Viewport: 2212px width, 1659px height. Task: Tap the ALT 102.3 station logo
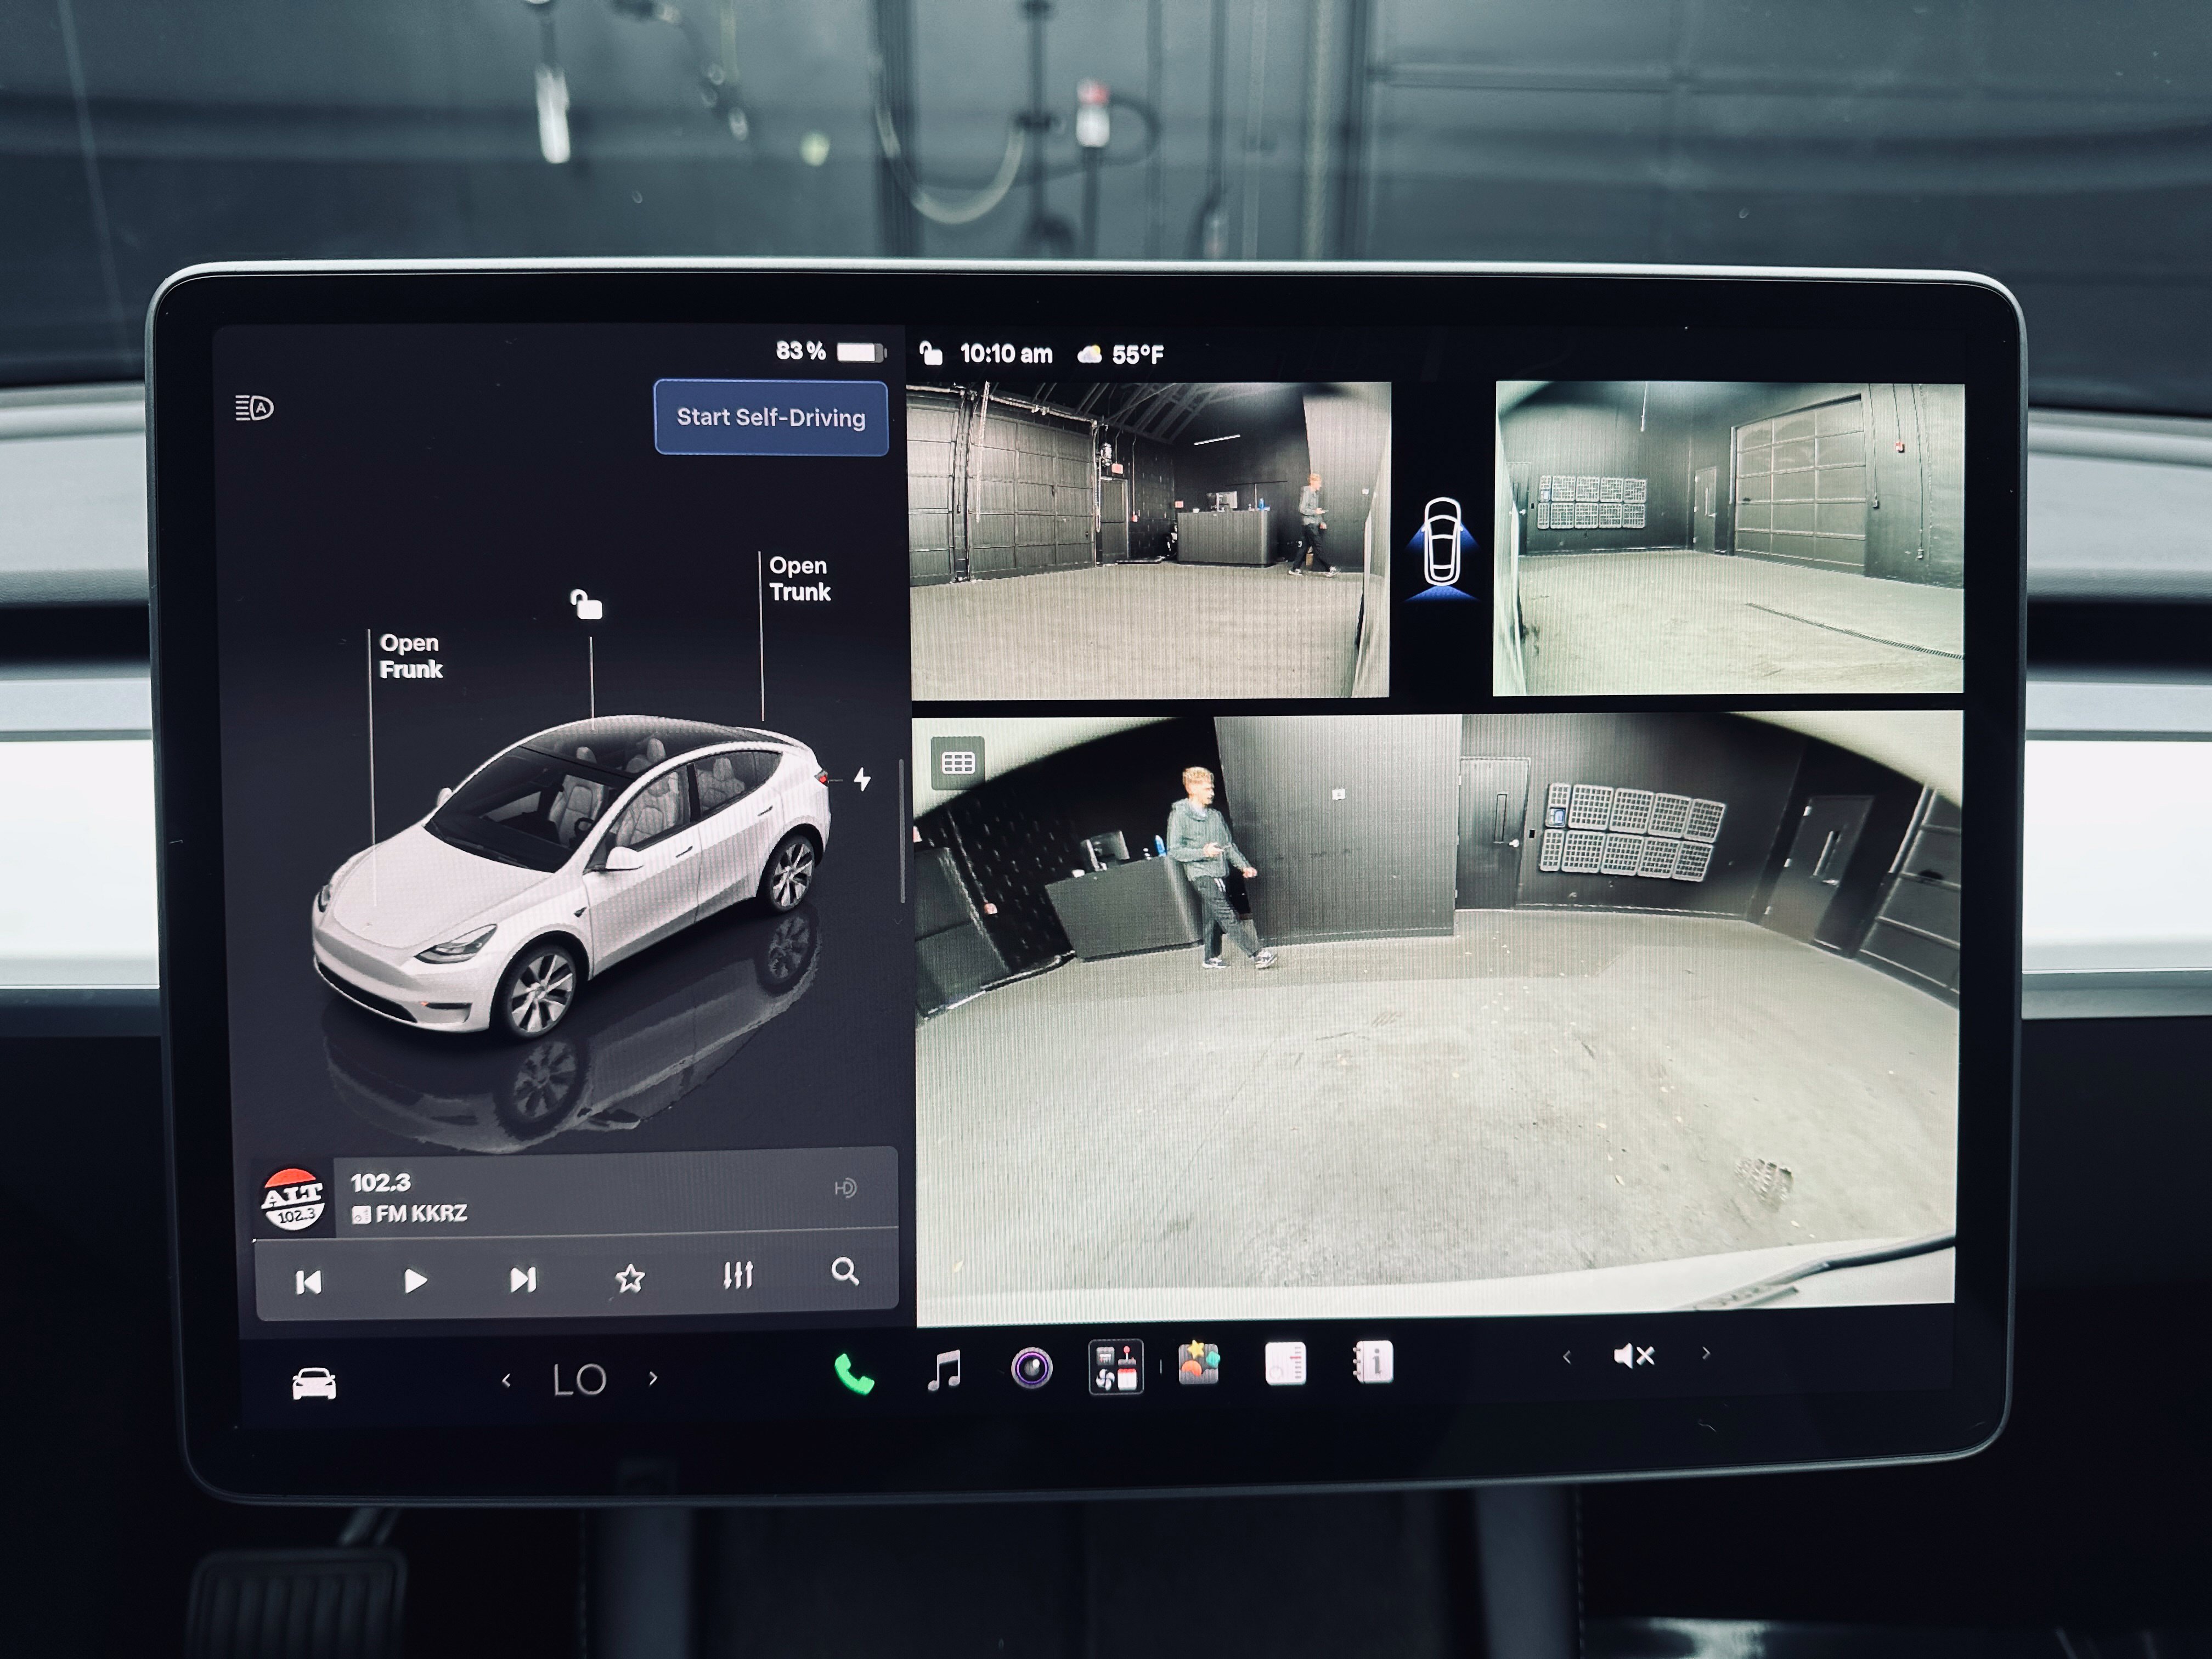click(293, 1199)
